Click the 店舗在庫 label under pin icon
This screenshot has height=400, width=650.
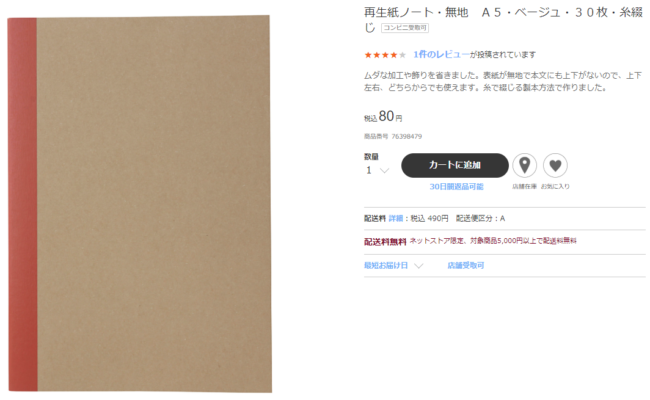pyautogui.click(x=524, y=187)
